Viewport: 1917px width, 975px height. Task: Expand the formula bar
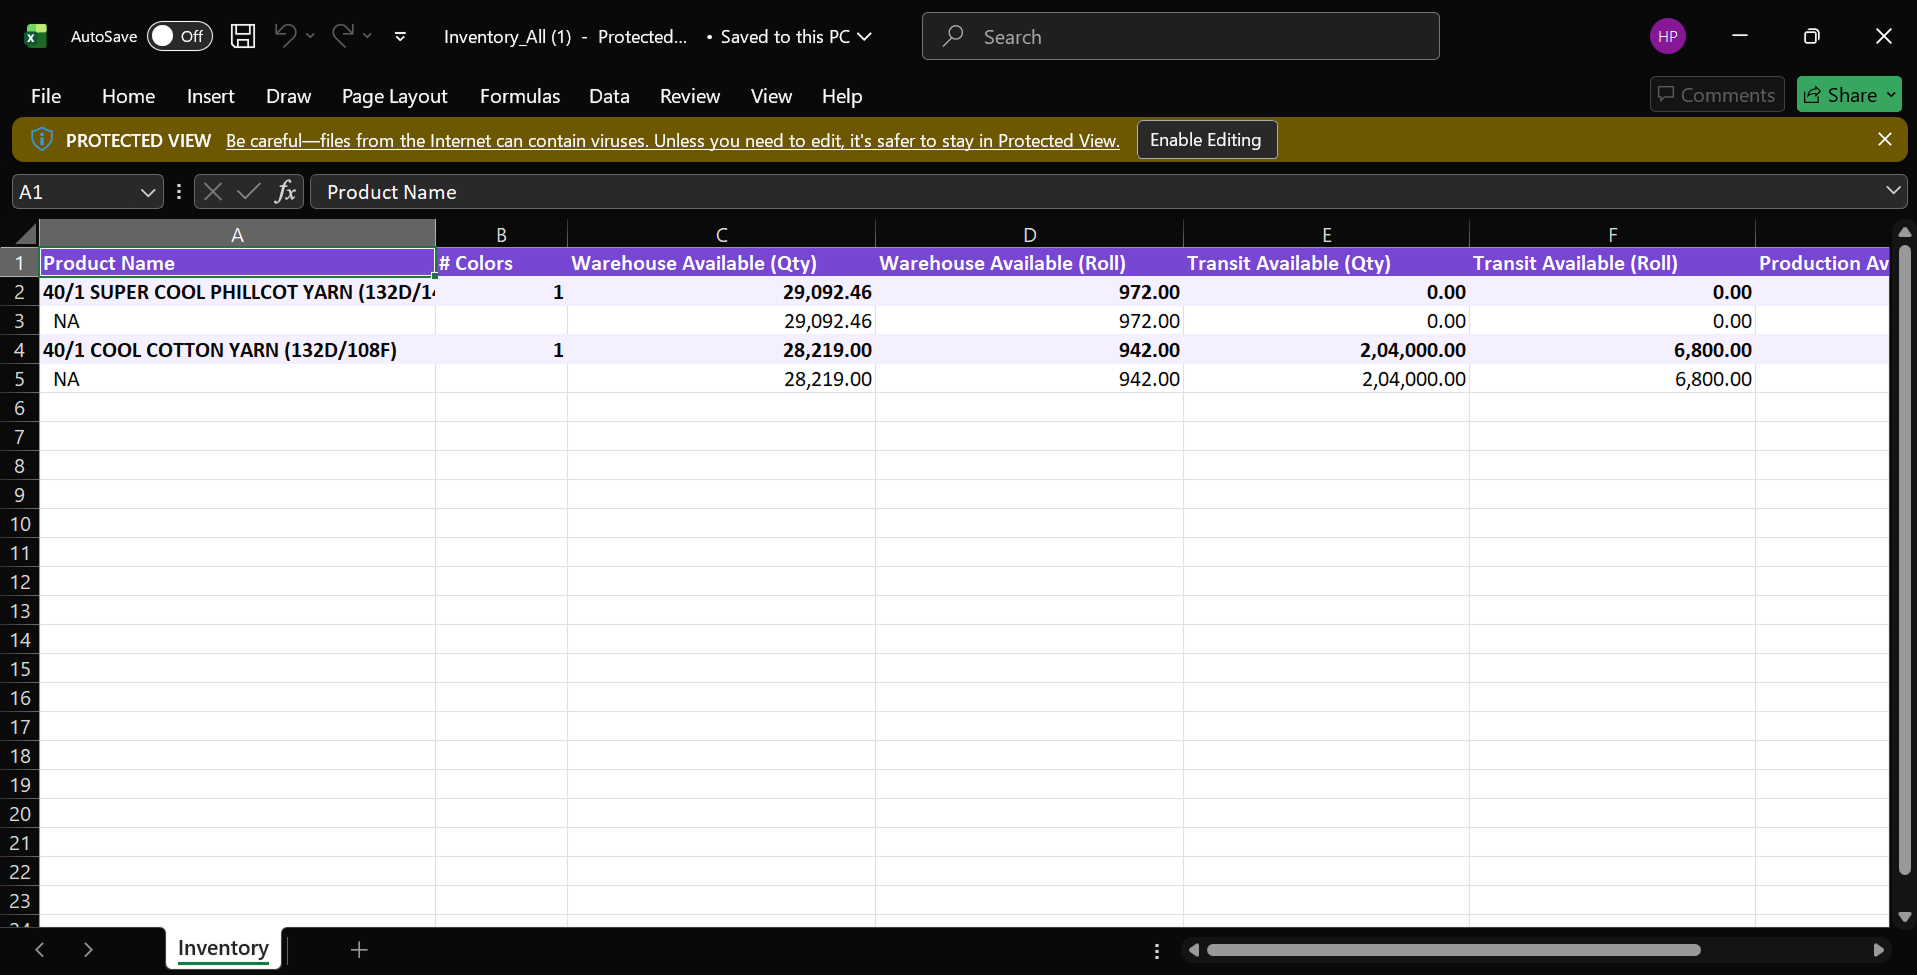(1893, 191)
